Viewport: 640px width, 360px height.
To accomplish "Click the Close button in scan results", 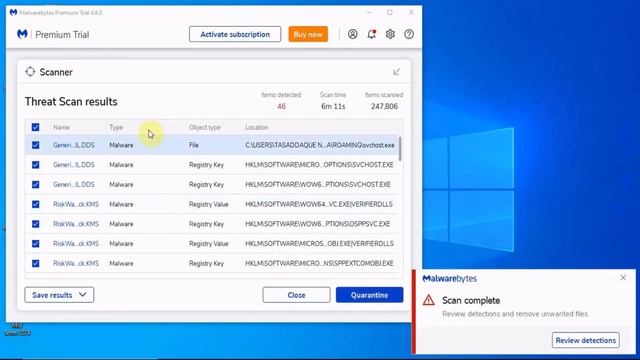I will (x=296, y=295).
